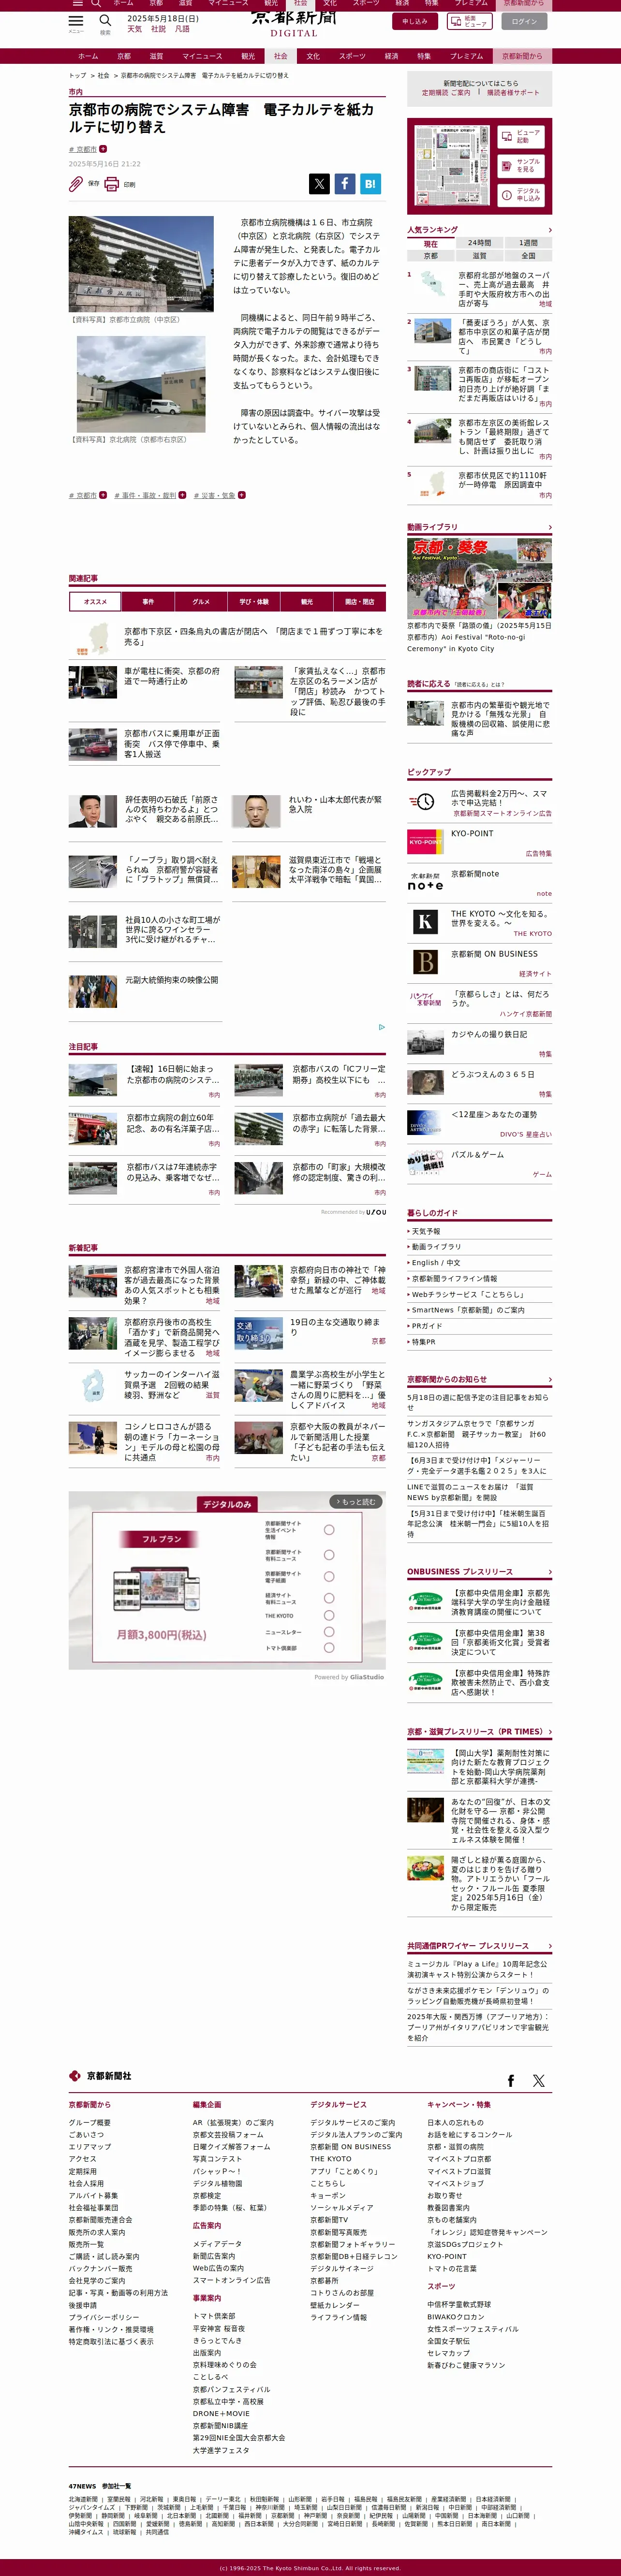
Task: Open 天気 link under date
Action: [134, 29]
